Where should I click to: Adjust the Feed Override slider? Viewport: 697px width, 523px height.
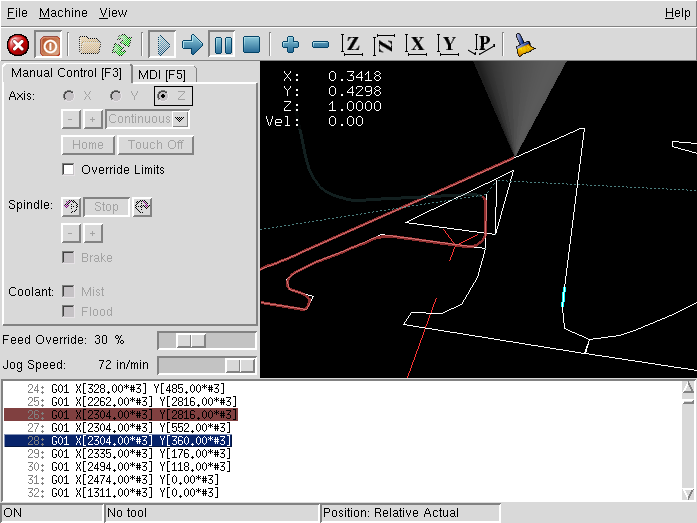190,340
